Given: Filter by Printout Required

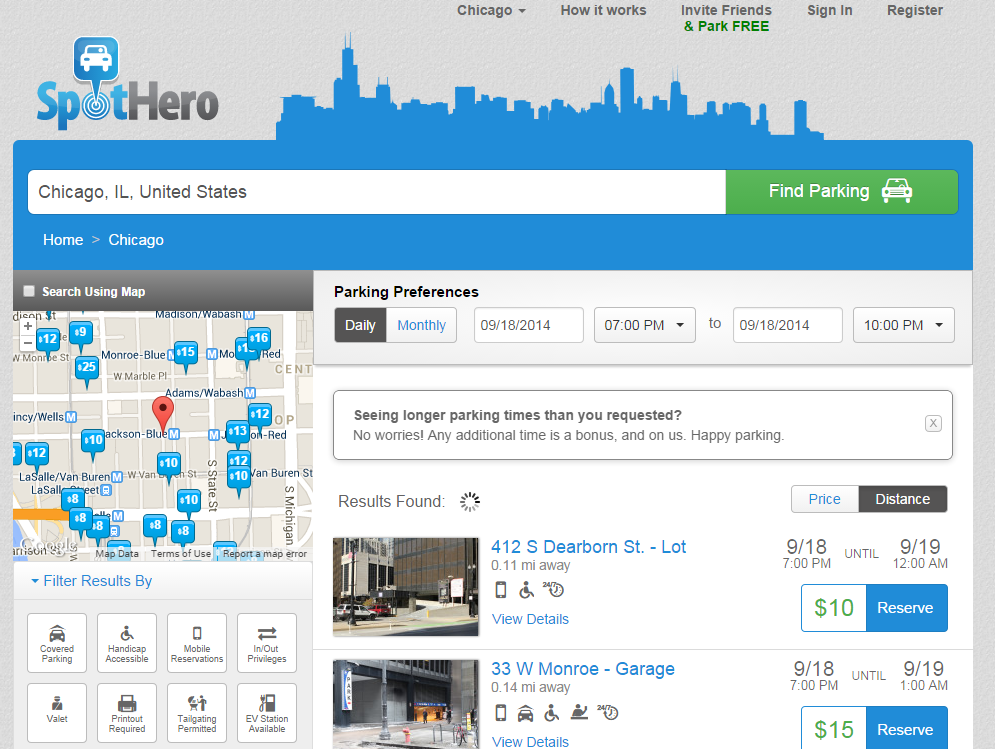Looking at the screenshot, I should pyautogui.click(x=127, y=713).
